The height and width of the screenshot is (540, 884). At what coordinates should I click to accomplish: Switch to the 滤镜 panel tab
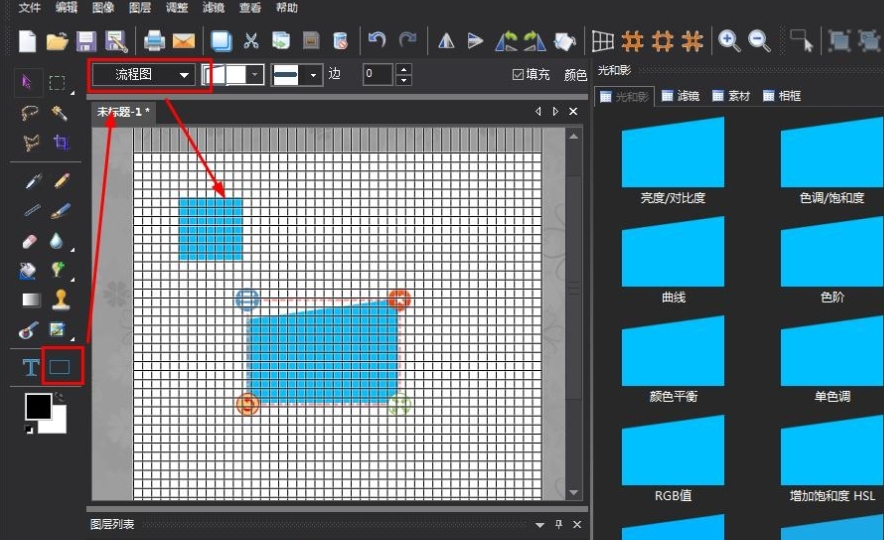pyautogui.click(x=680, y=96)
